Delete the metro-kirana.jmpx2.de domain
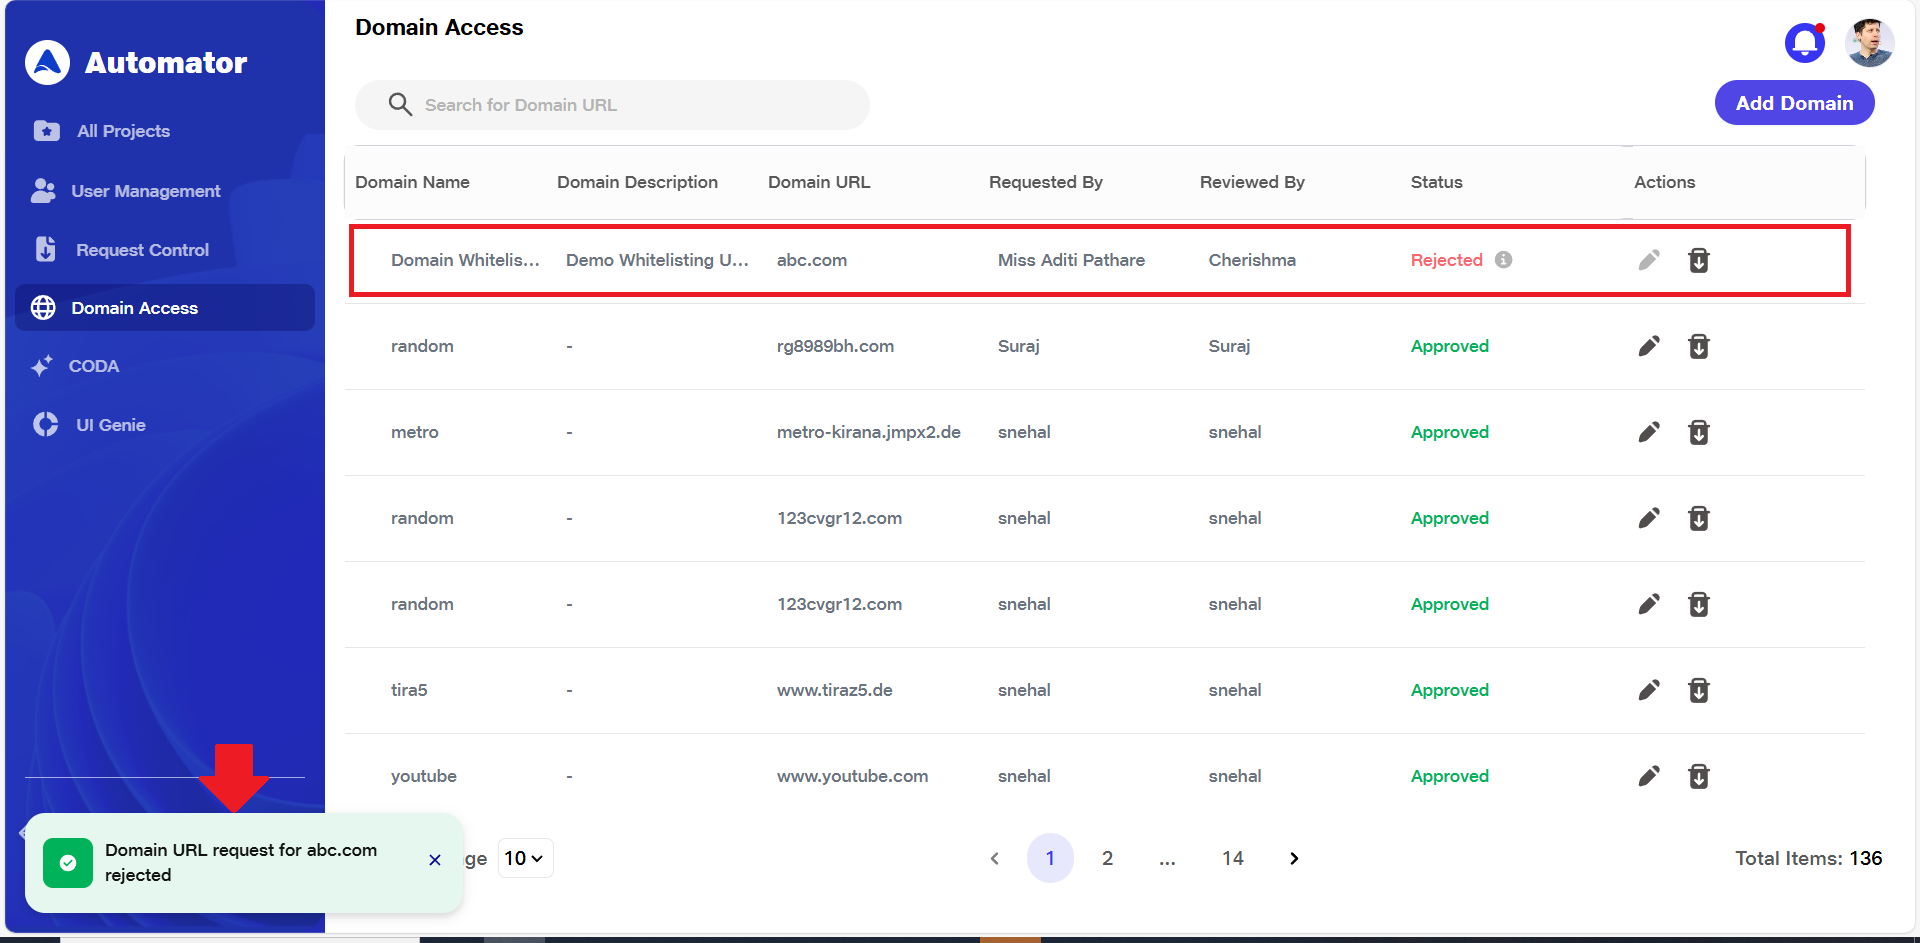The width and height of the screenshot is (1920, 943). click(x=1698, y=432)
